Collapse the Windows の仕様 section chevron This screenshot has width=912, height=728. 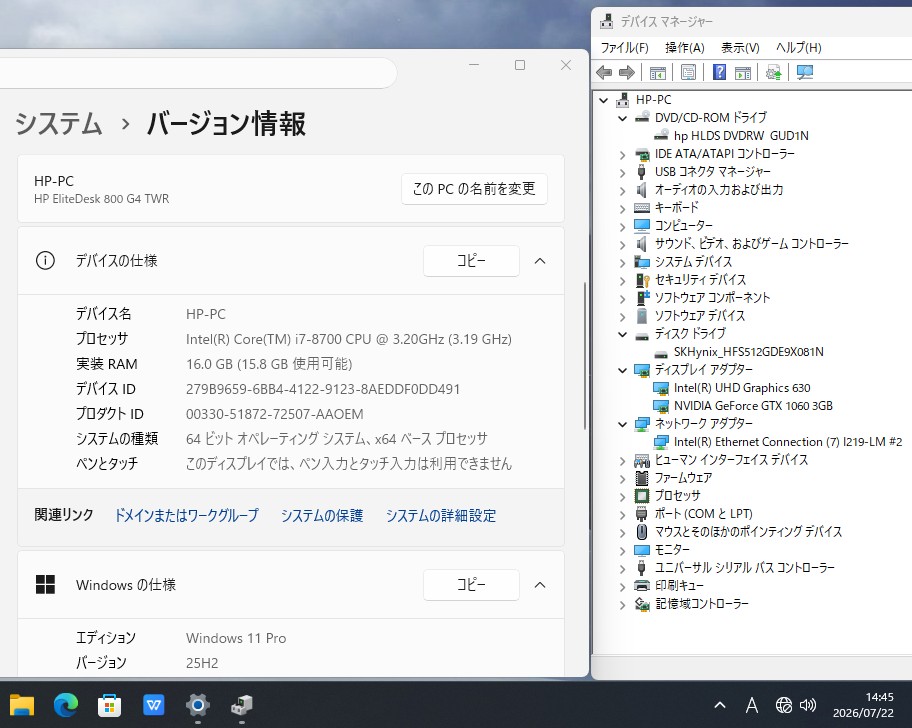540,585
